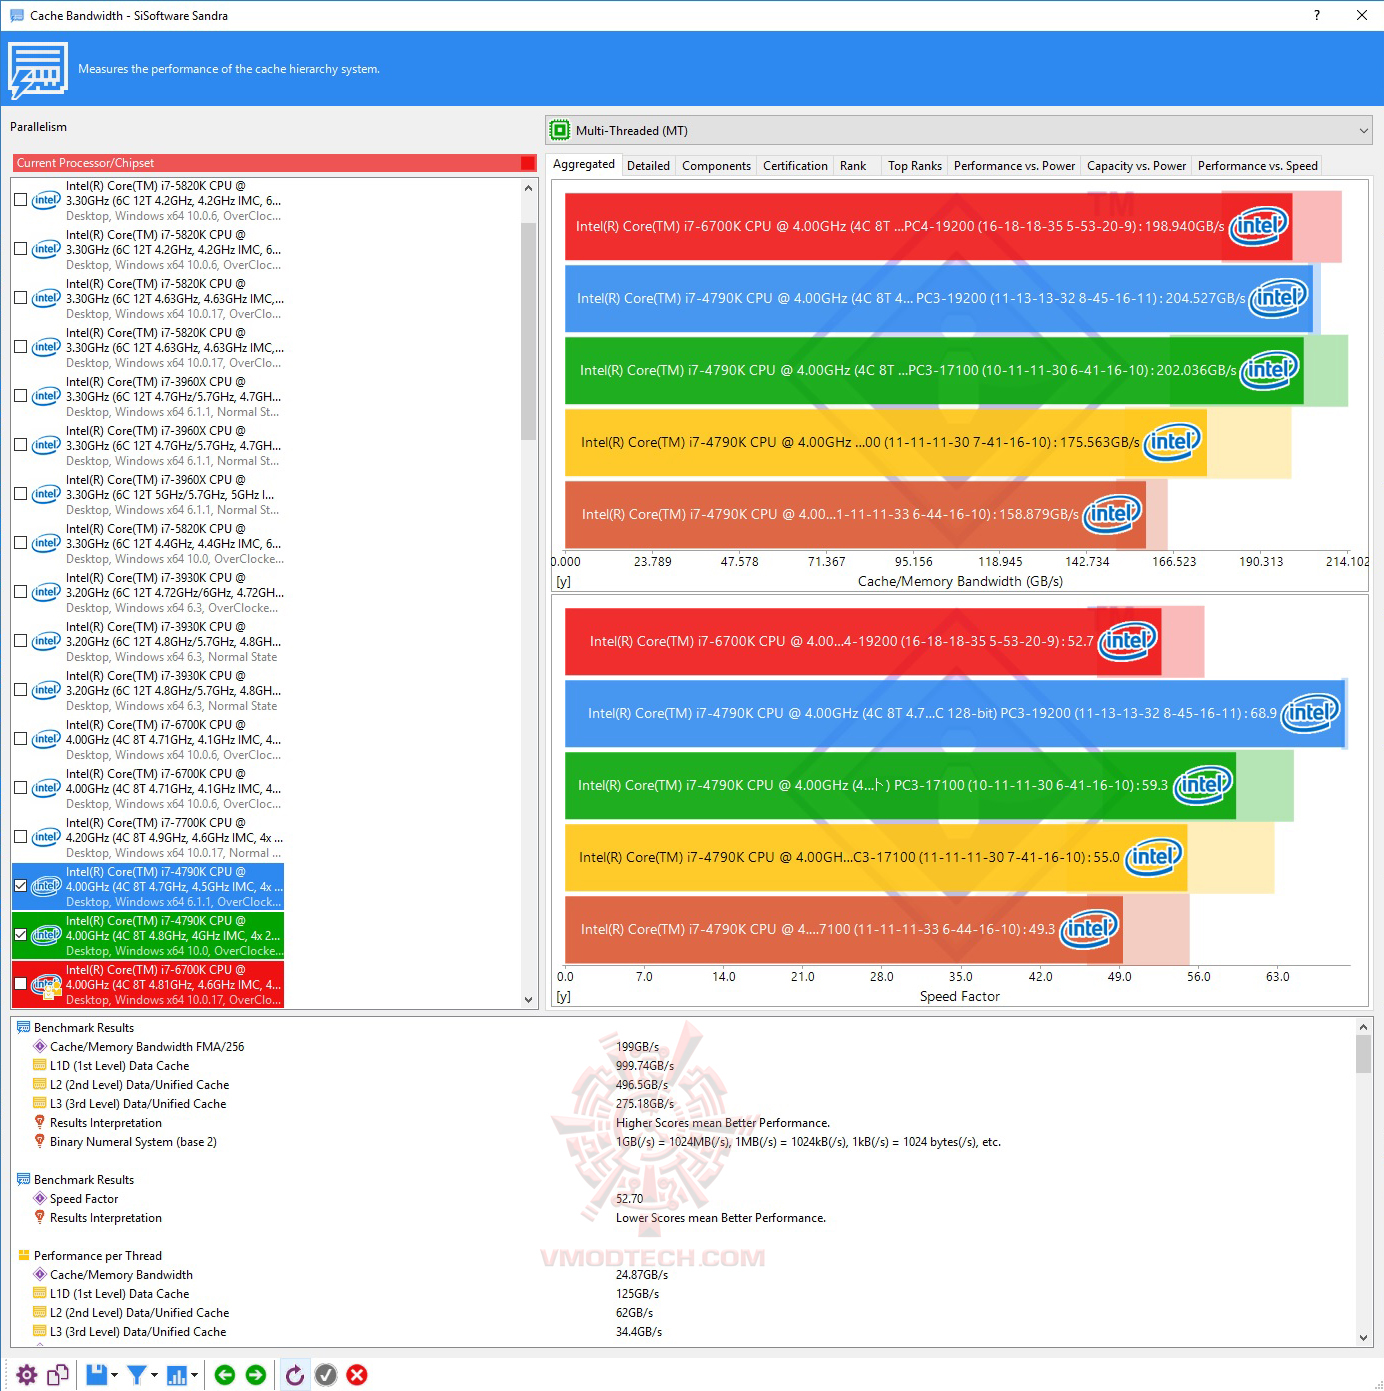
Task: Click the Intel logo on the 49.3 speed factor bar
Action: (x=1088, y=929)
